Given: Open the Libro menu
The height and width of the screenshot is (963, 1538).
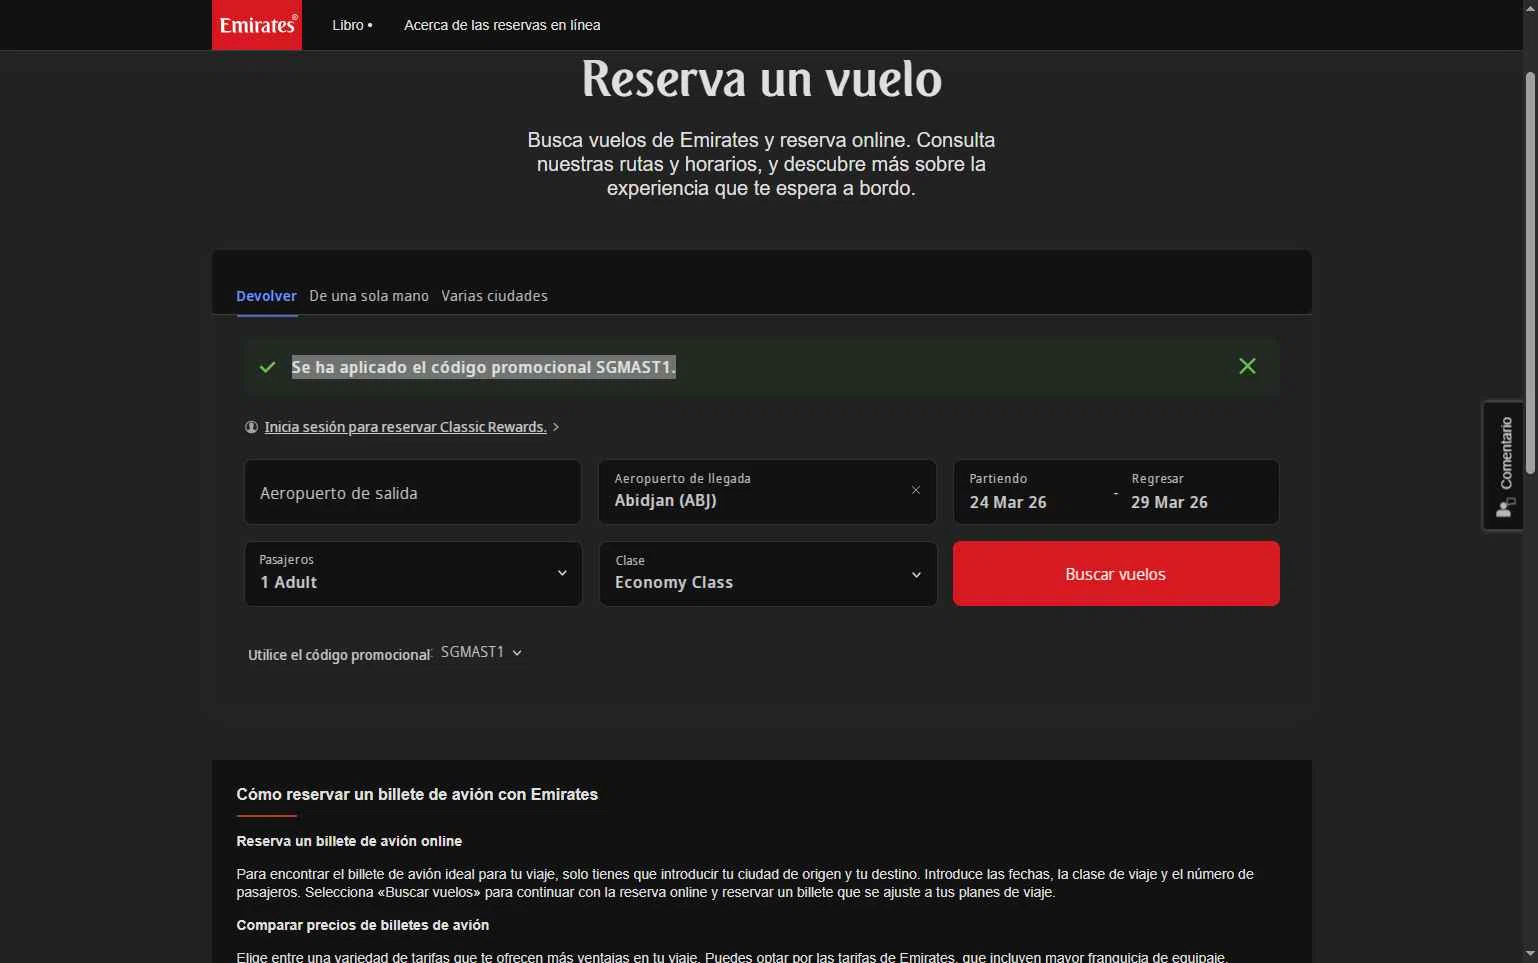Looking at the screenshot, I should coord(352,25).
